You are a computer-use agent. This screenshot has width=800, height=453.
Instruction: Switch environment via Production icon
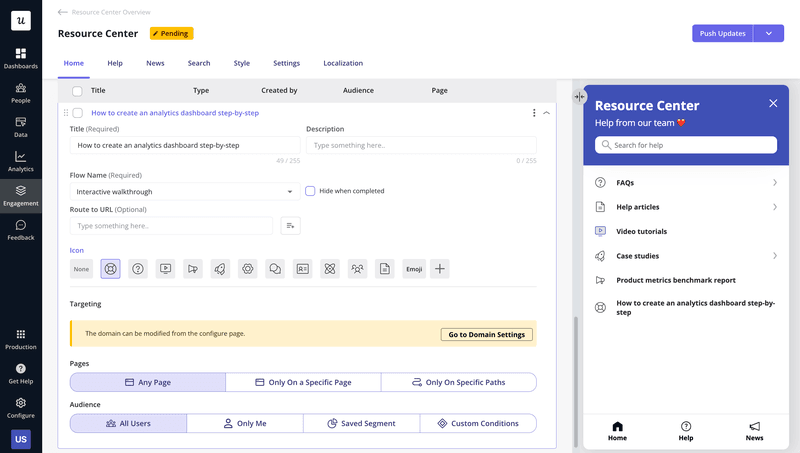pos(20,339)
